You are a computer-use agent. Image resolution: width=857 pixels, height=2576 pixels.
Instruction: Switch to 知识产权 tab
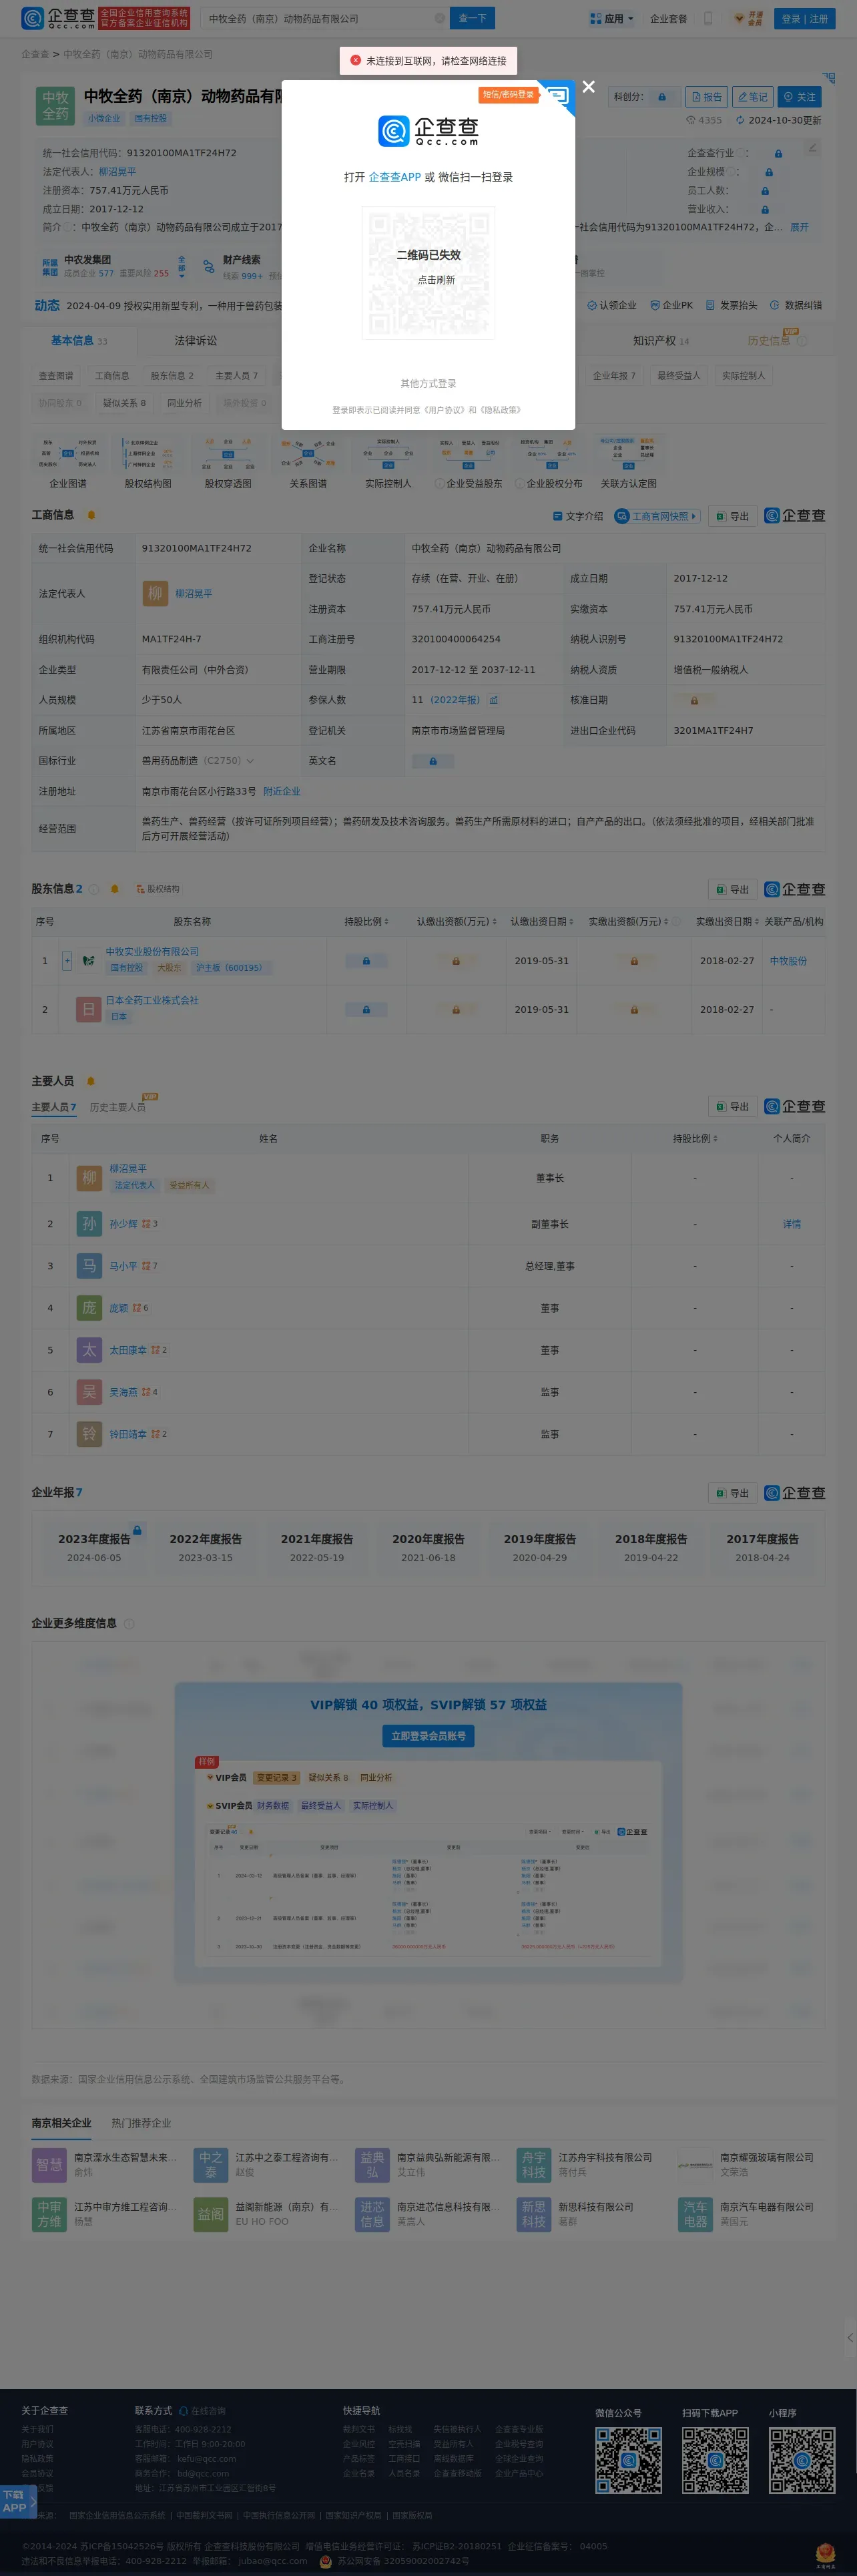pyautogui.click(x=660, y=341)
